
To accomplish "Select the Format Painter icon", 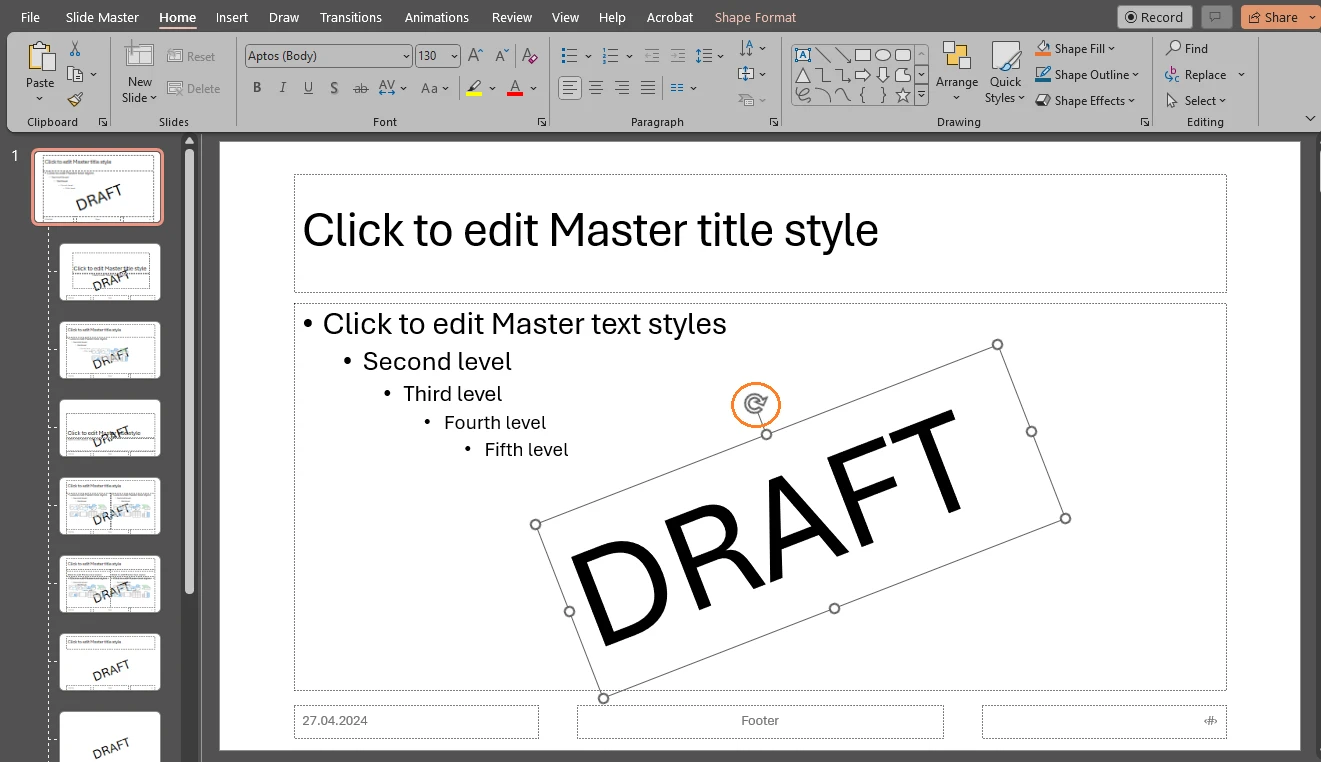I will click(75, 99).
